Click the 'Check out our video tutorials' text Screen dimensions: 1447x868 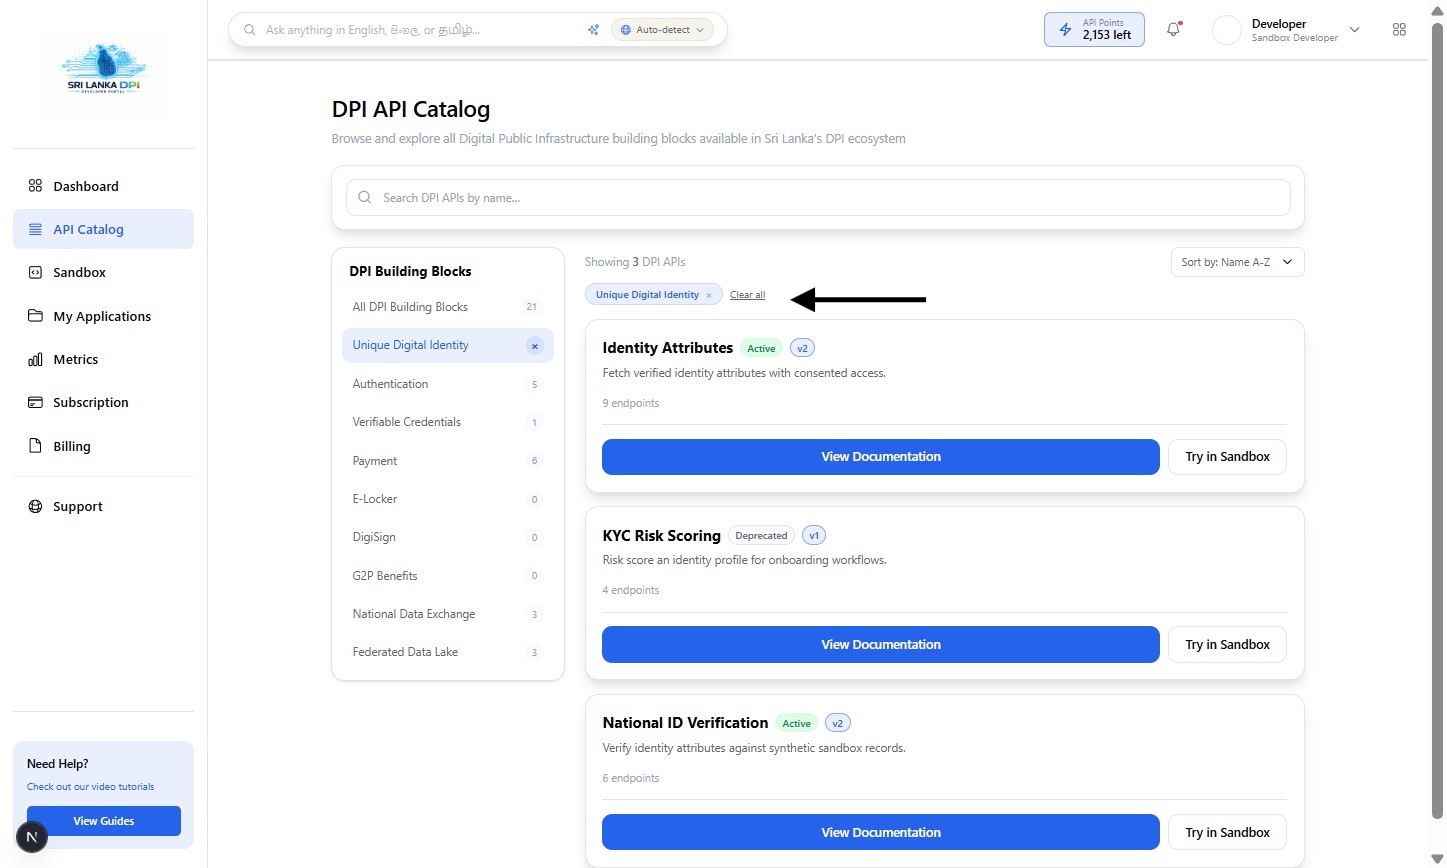91,787
